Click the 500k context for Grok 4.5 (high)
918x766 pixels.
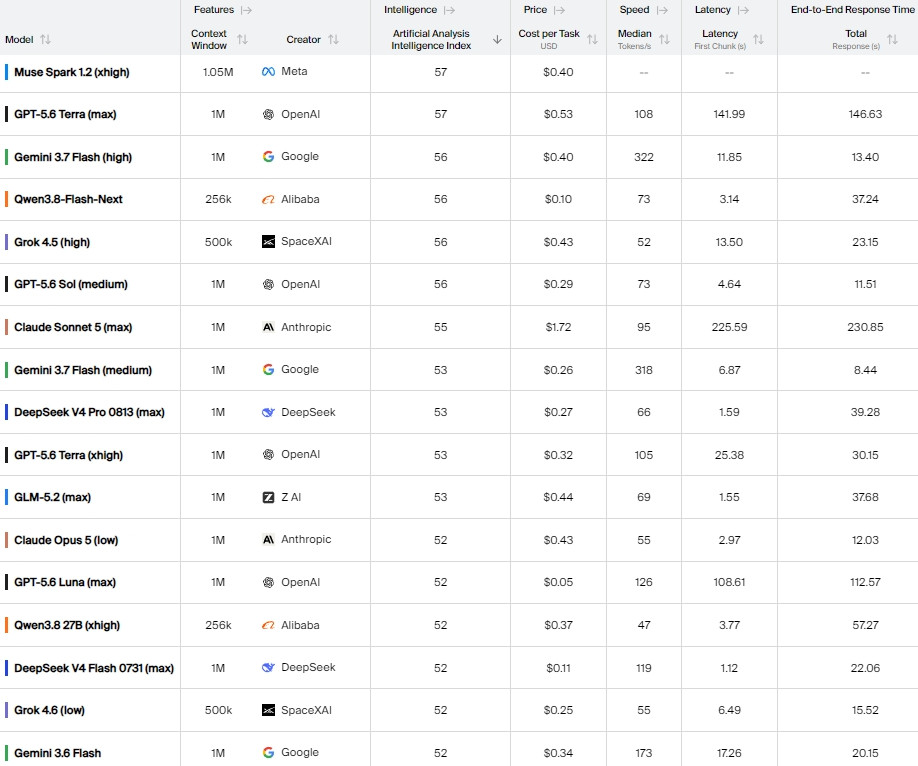click(x=218, y=242)
